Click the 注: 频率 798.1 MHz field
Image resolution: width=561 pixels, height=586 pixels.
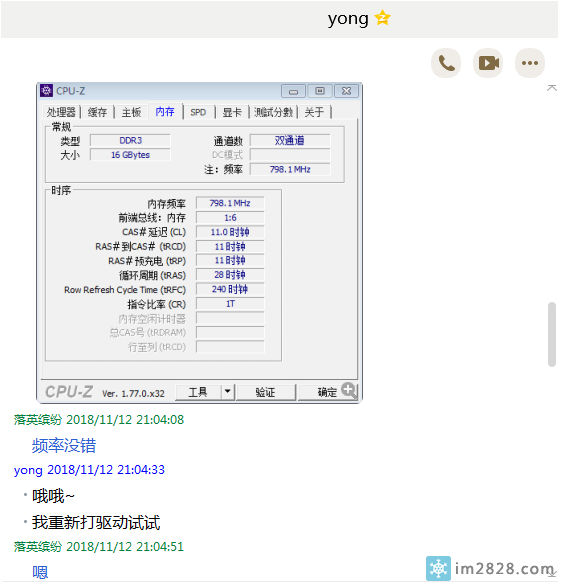click(x=290, y=169)
